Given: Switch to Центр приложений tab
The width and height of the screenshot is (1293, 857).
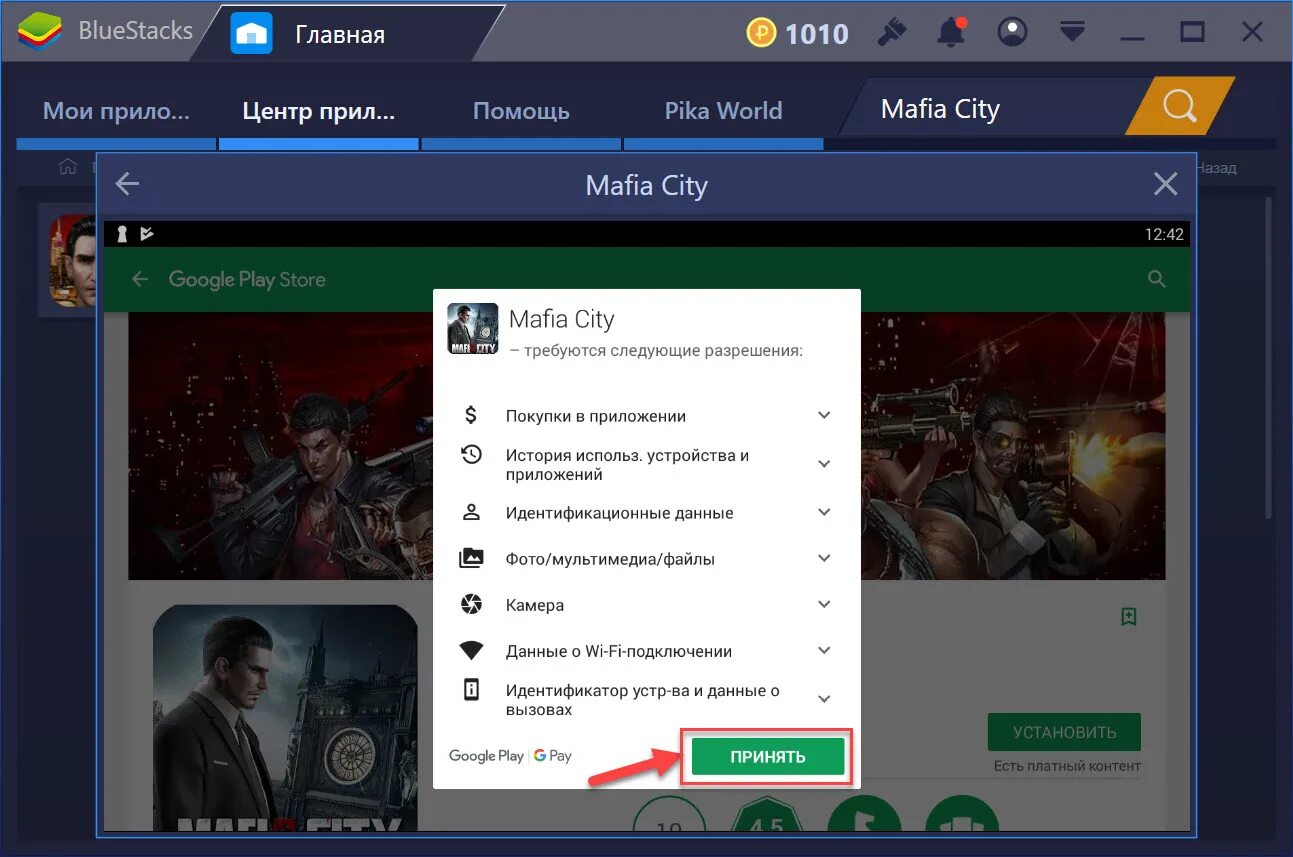Looking at the screenshot, I should tap(319, 111).
